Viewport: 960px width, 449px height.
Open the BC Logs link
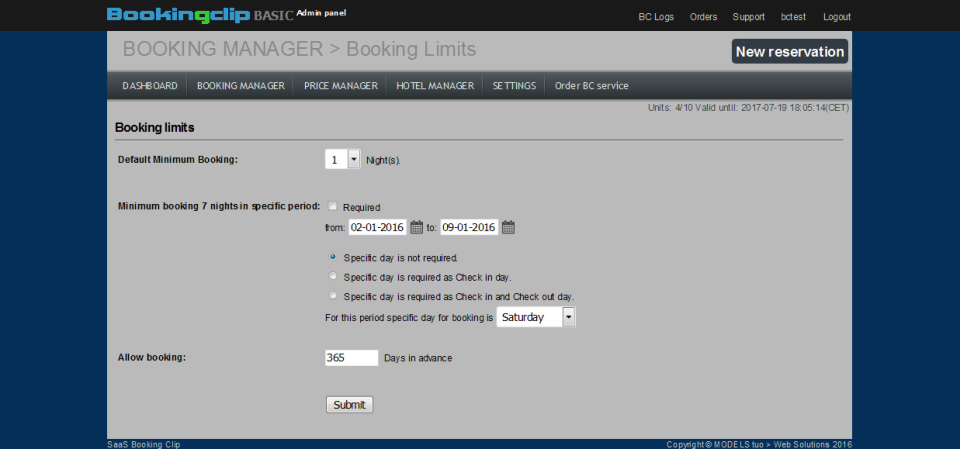coord(656,17)
